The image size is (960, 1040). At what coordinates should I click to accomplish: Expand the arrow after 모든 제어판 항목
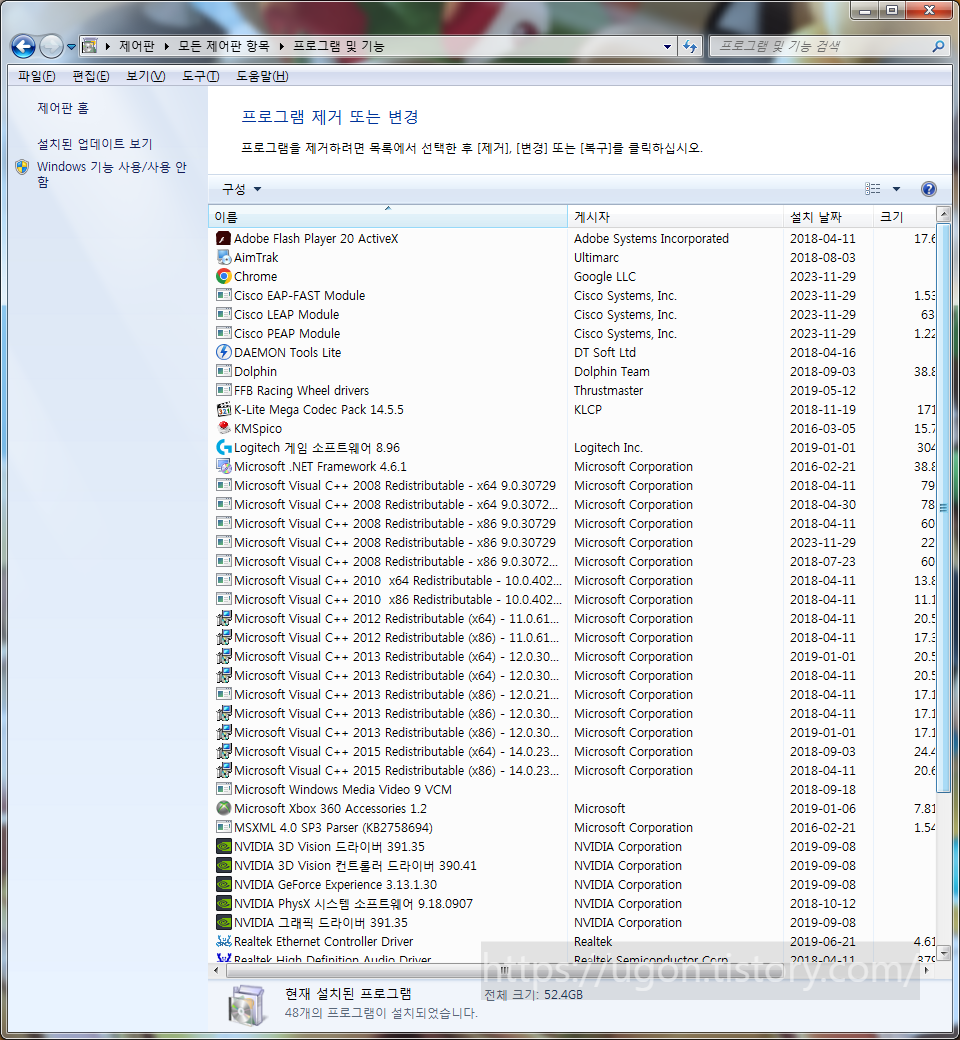pyautogui.click(x=281, y=46)
